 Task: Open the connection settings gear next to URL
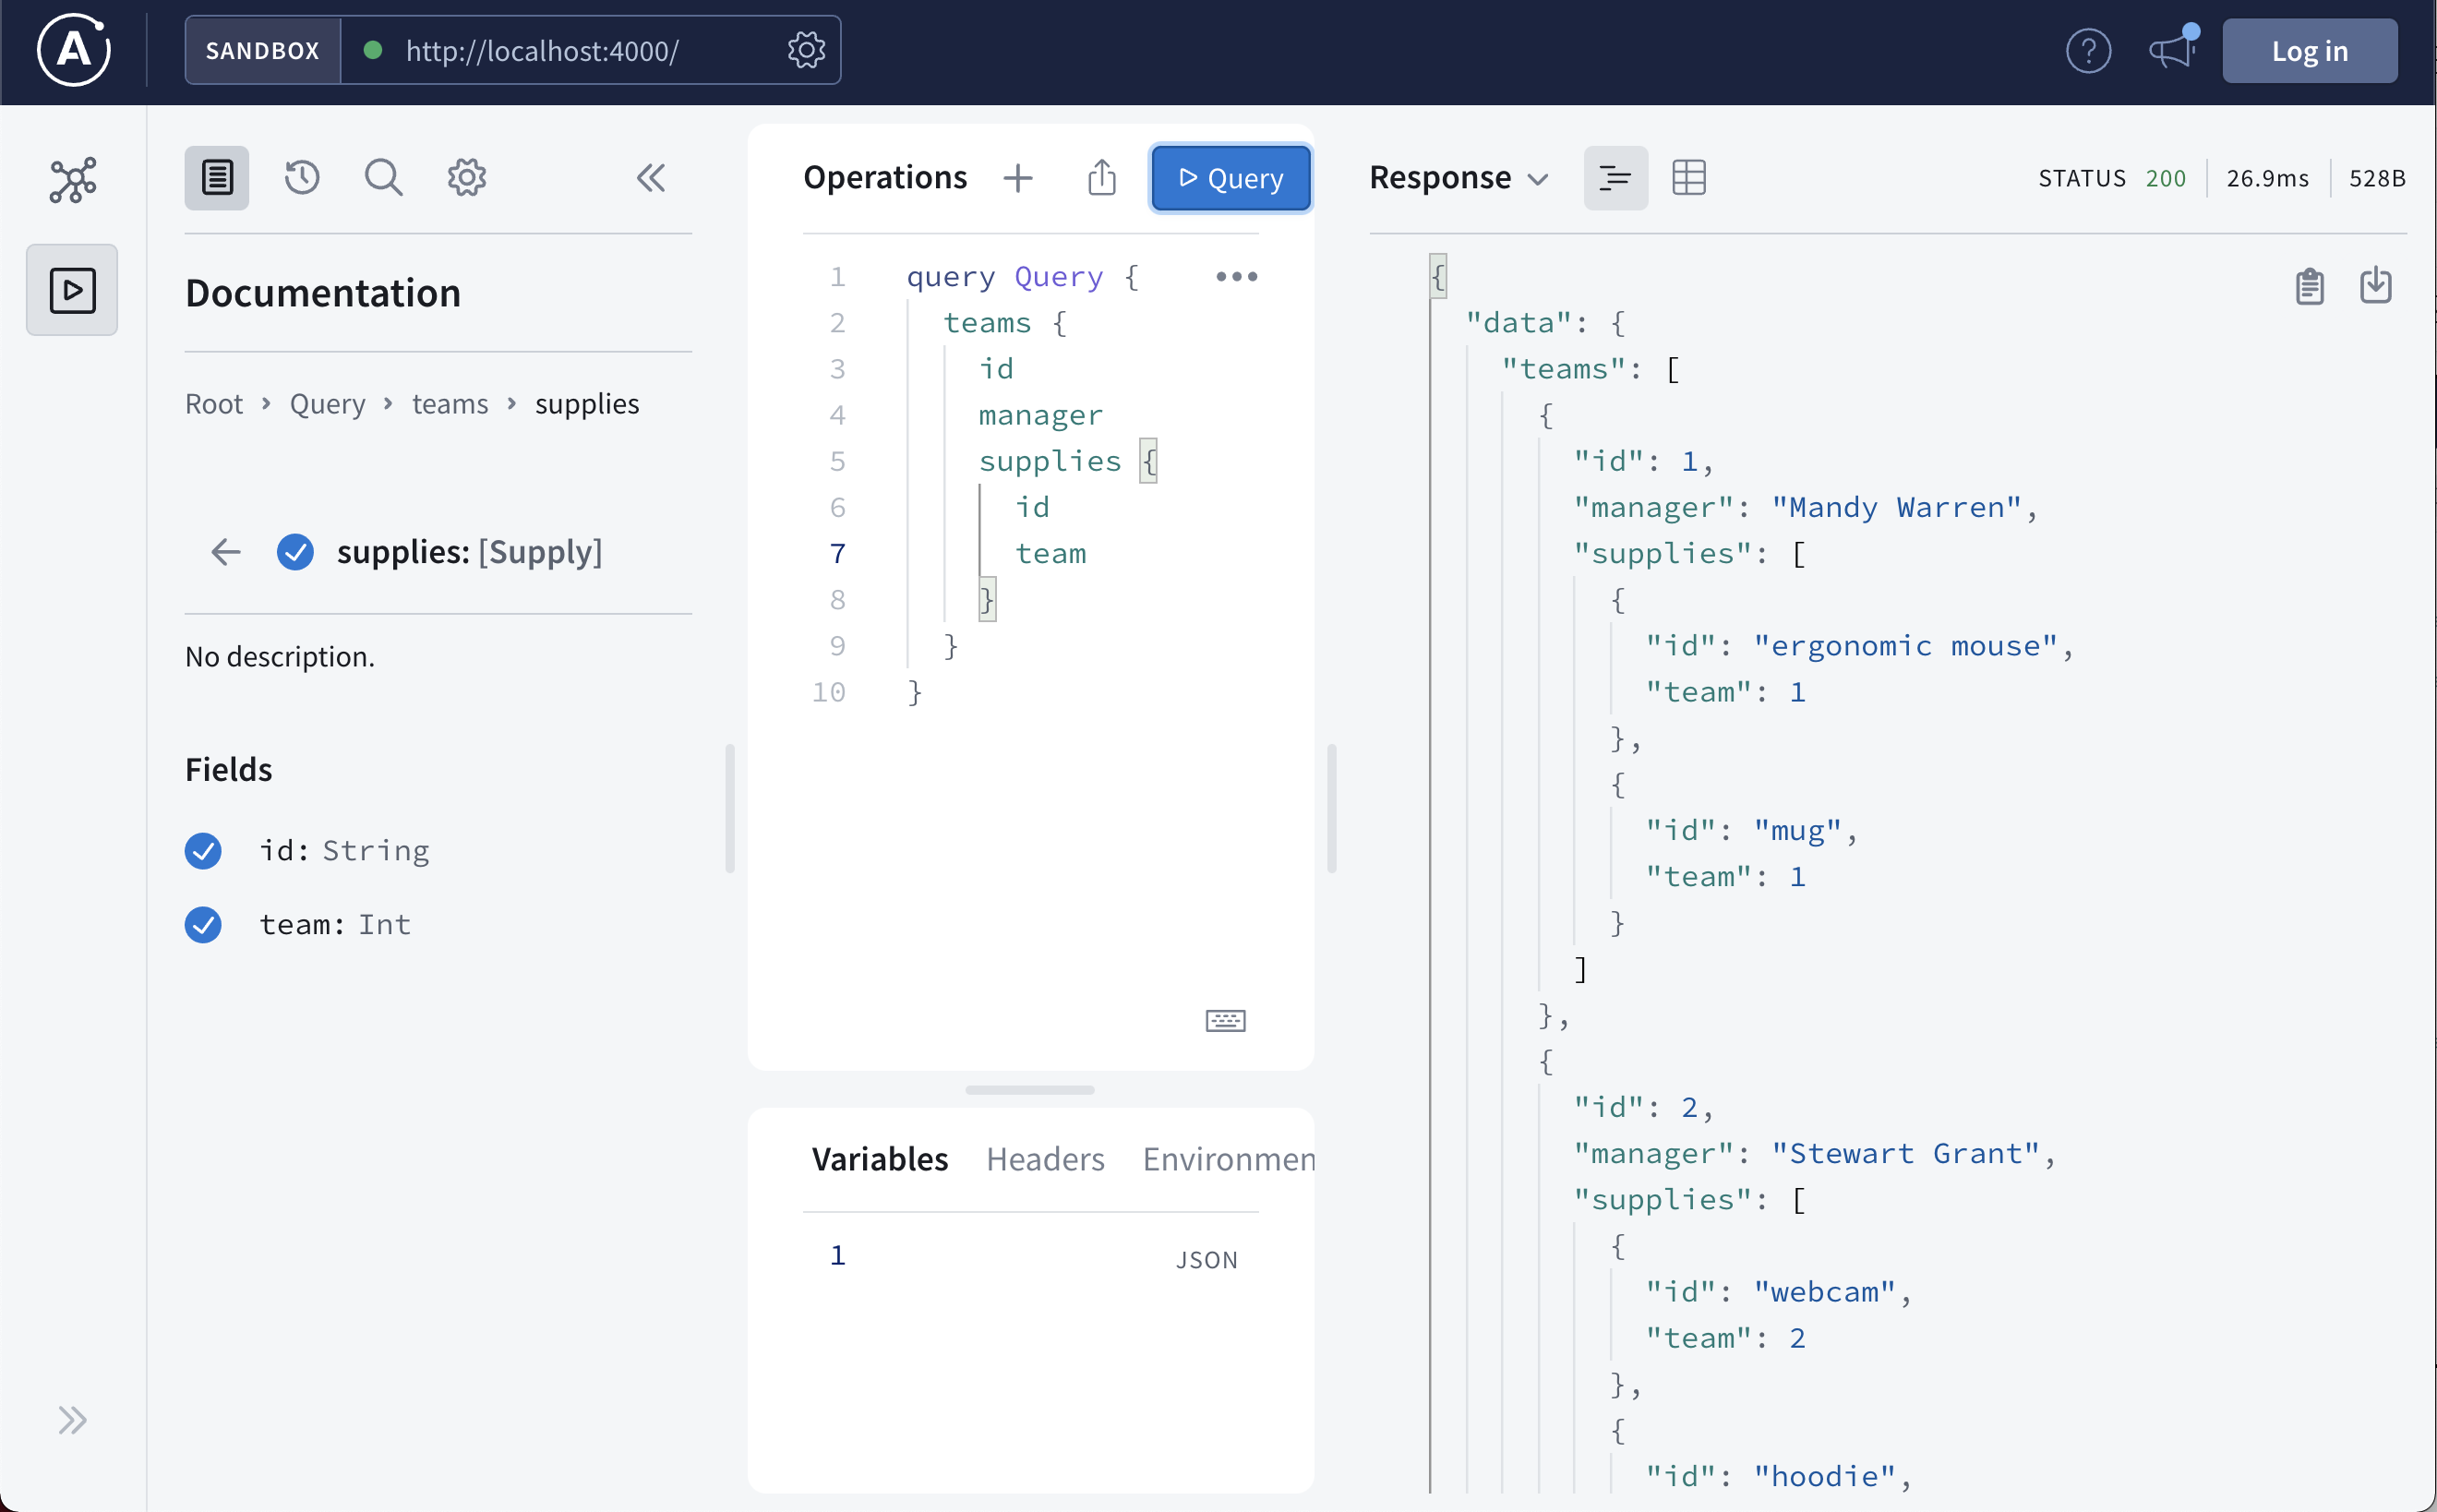(x=806, y=50)
